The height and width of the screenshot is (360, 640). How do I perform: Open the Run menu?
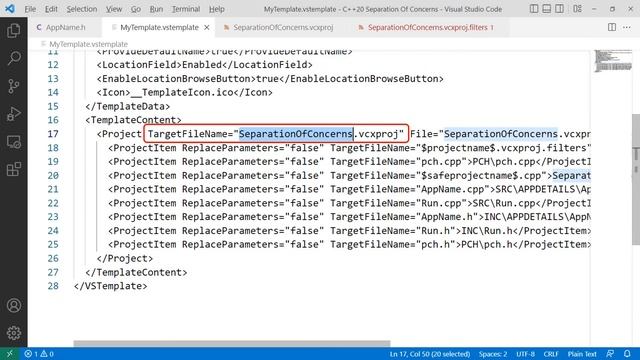click(x=156, y=9)
